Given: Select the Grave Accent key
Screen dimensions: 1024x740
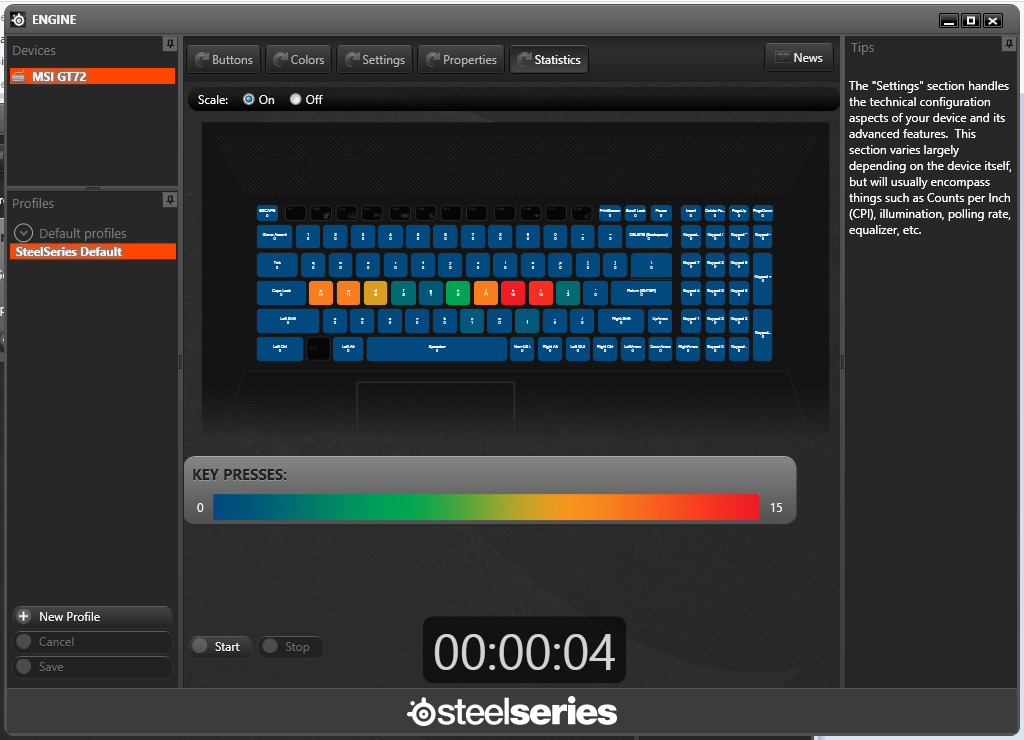Looking at the screenshot, I should tap(274, 236).
